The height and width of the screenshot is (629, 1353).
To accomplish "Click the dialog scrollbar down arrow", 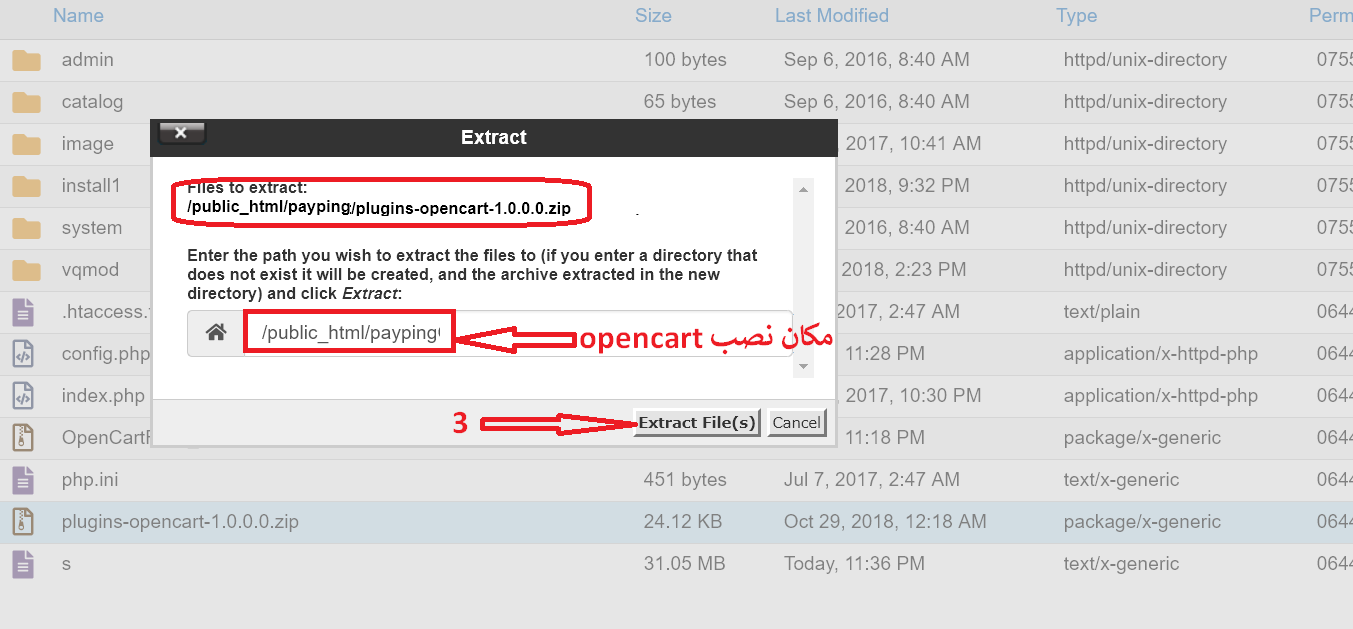I will (x=803, y=368).
